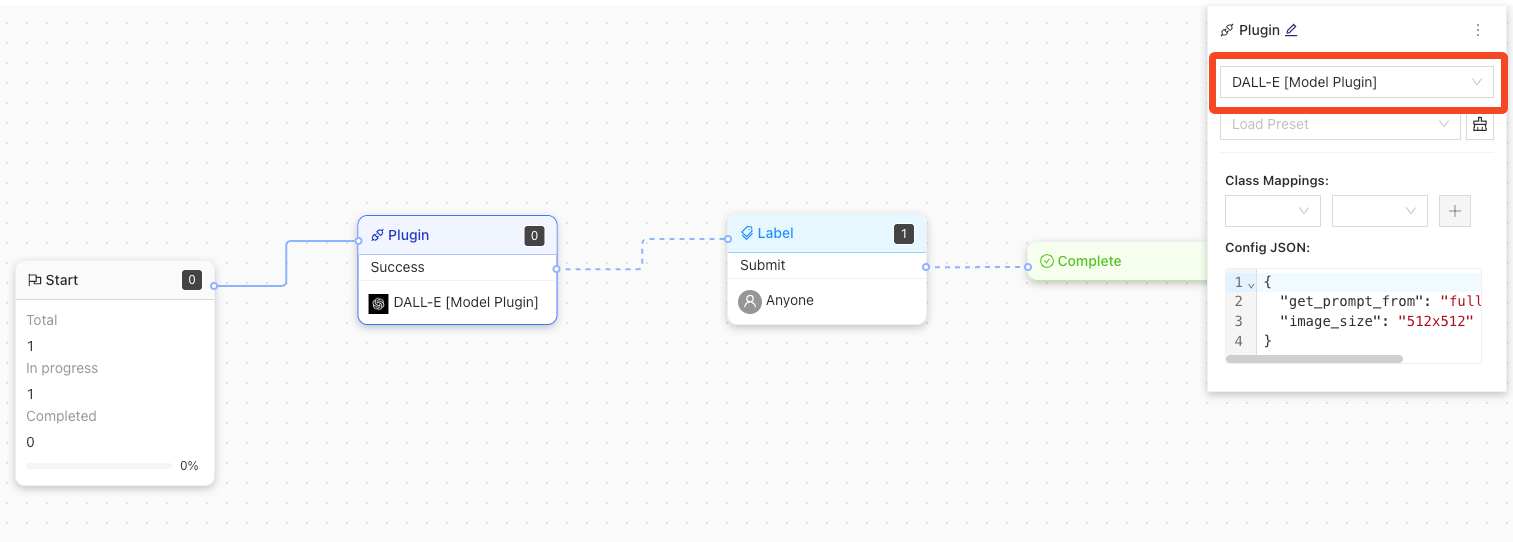
Task: Open the first Class Mappings dropdown
Action: click(1272, 211)
